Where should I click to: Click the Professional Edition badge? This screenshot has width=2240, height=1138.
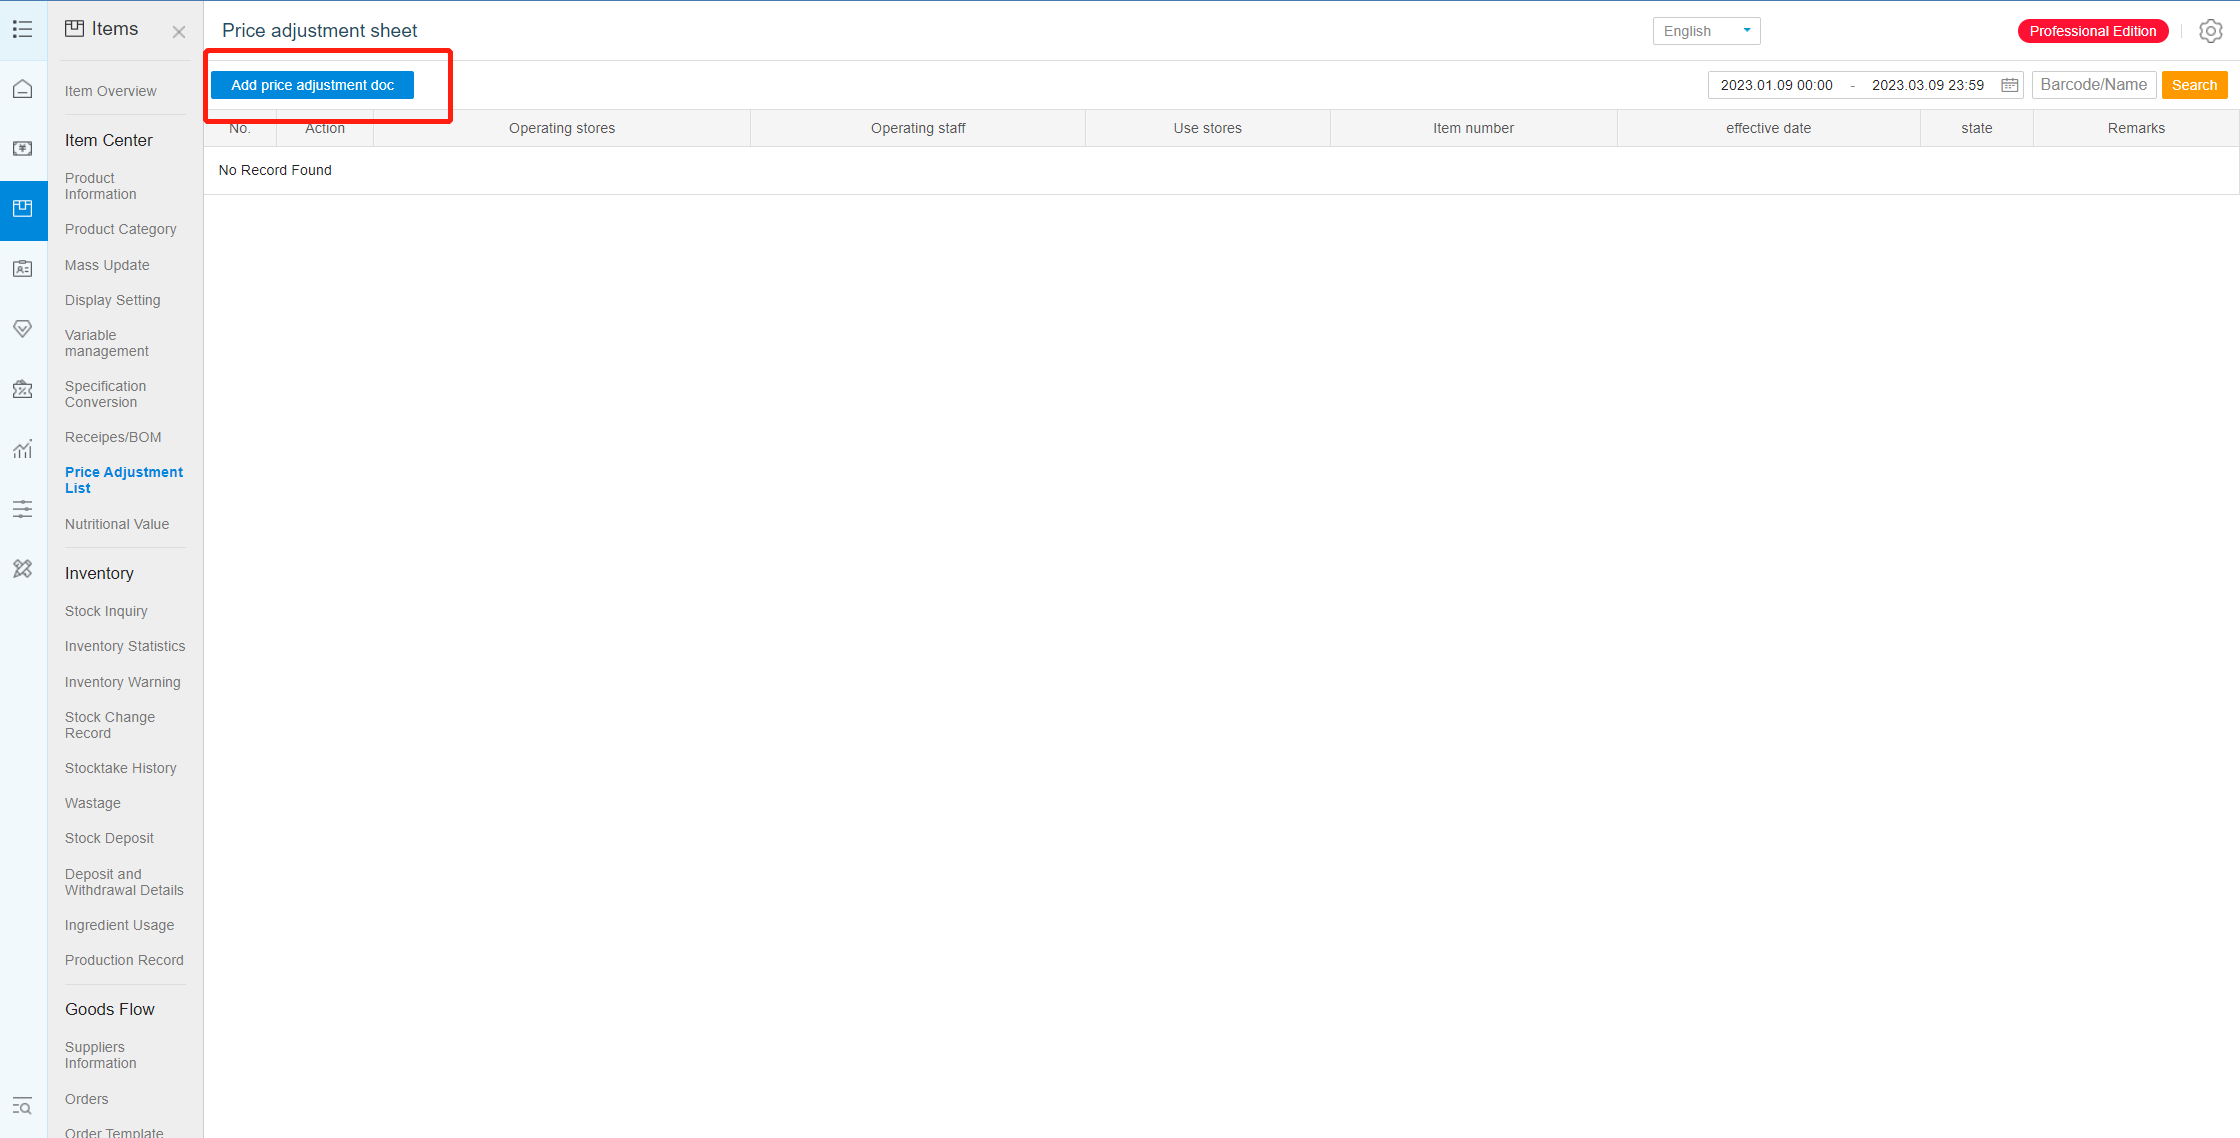pyautogui.click(x=2092, y=31)
